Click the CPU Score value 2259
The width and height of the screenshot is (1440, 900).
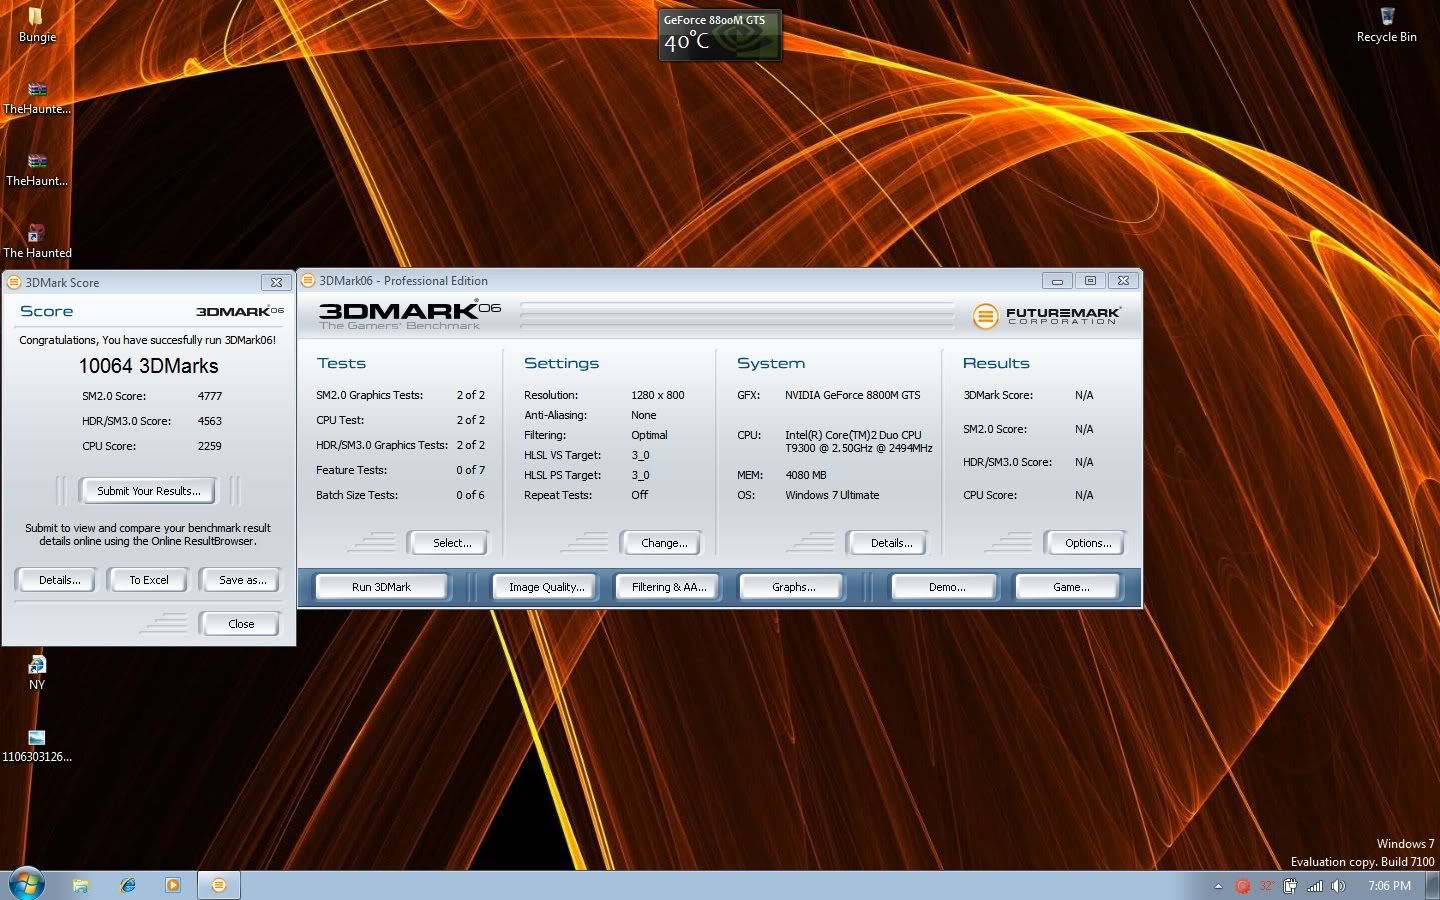tap(210, 446)
